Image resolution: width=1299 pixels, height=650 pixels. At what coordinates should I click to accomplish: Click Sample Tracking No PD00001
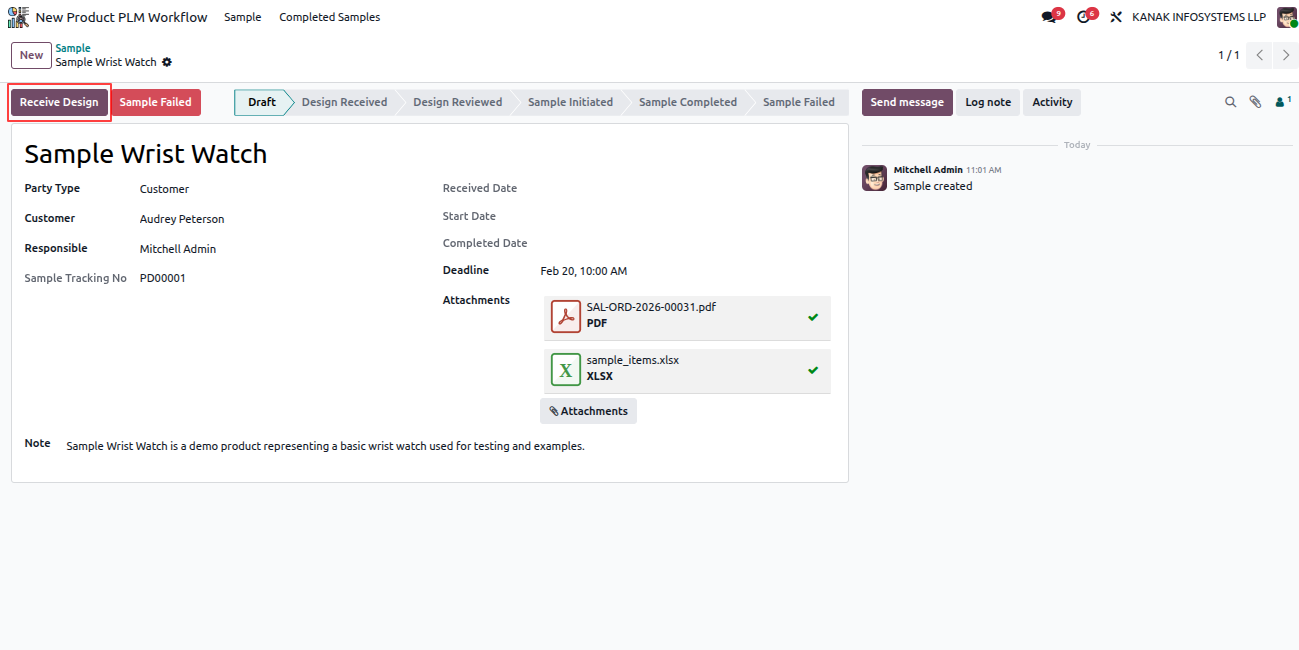click(163, 278)
